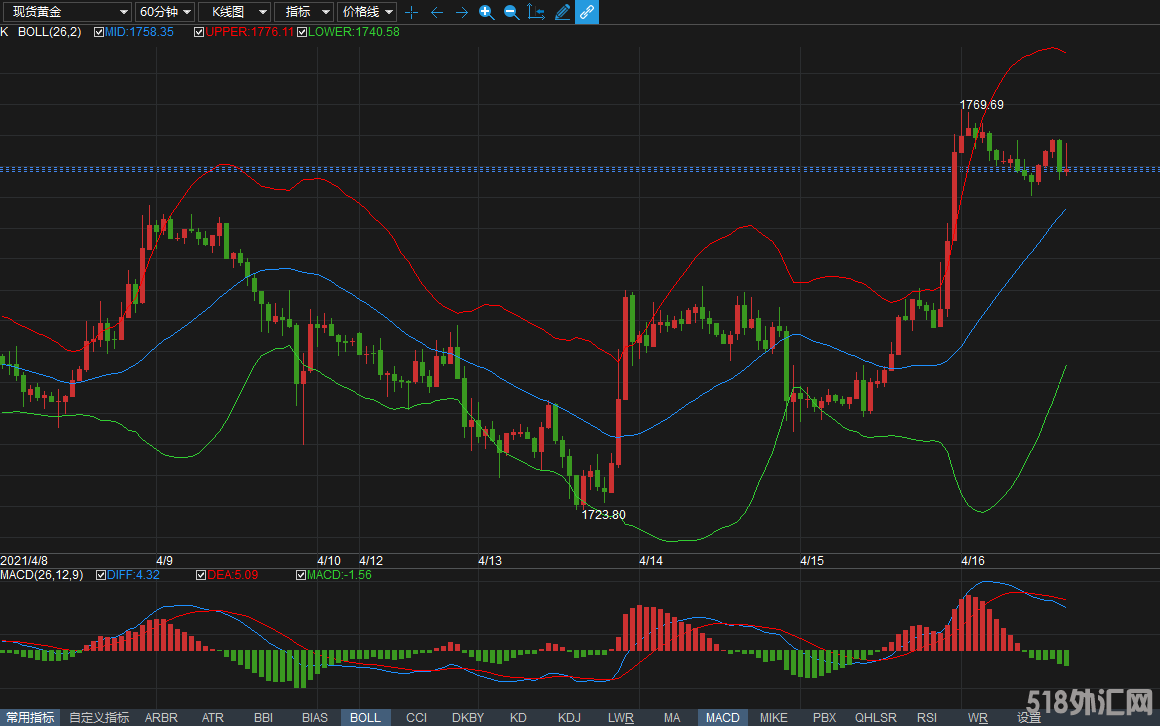Toggle the chain link icon
This screenshot has width=1160, height=726.
click(587, 12)
